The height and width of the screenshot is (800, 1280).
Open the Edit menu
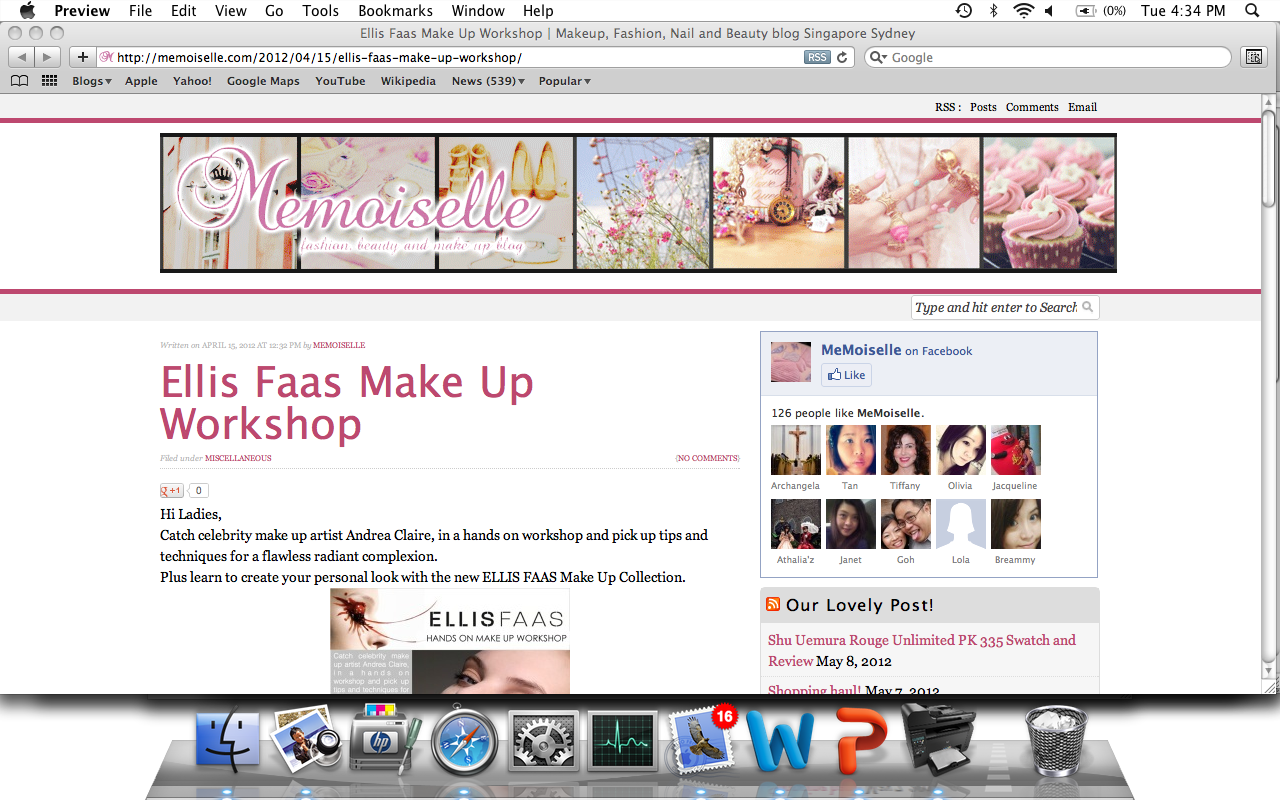pos(183,11)
